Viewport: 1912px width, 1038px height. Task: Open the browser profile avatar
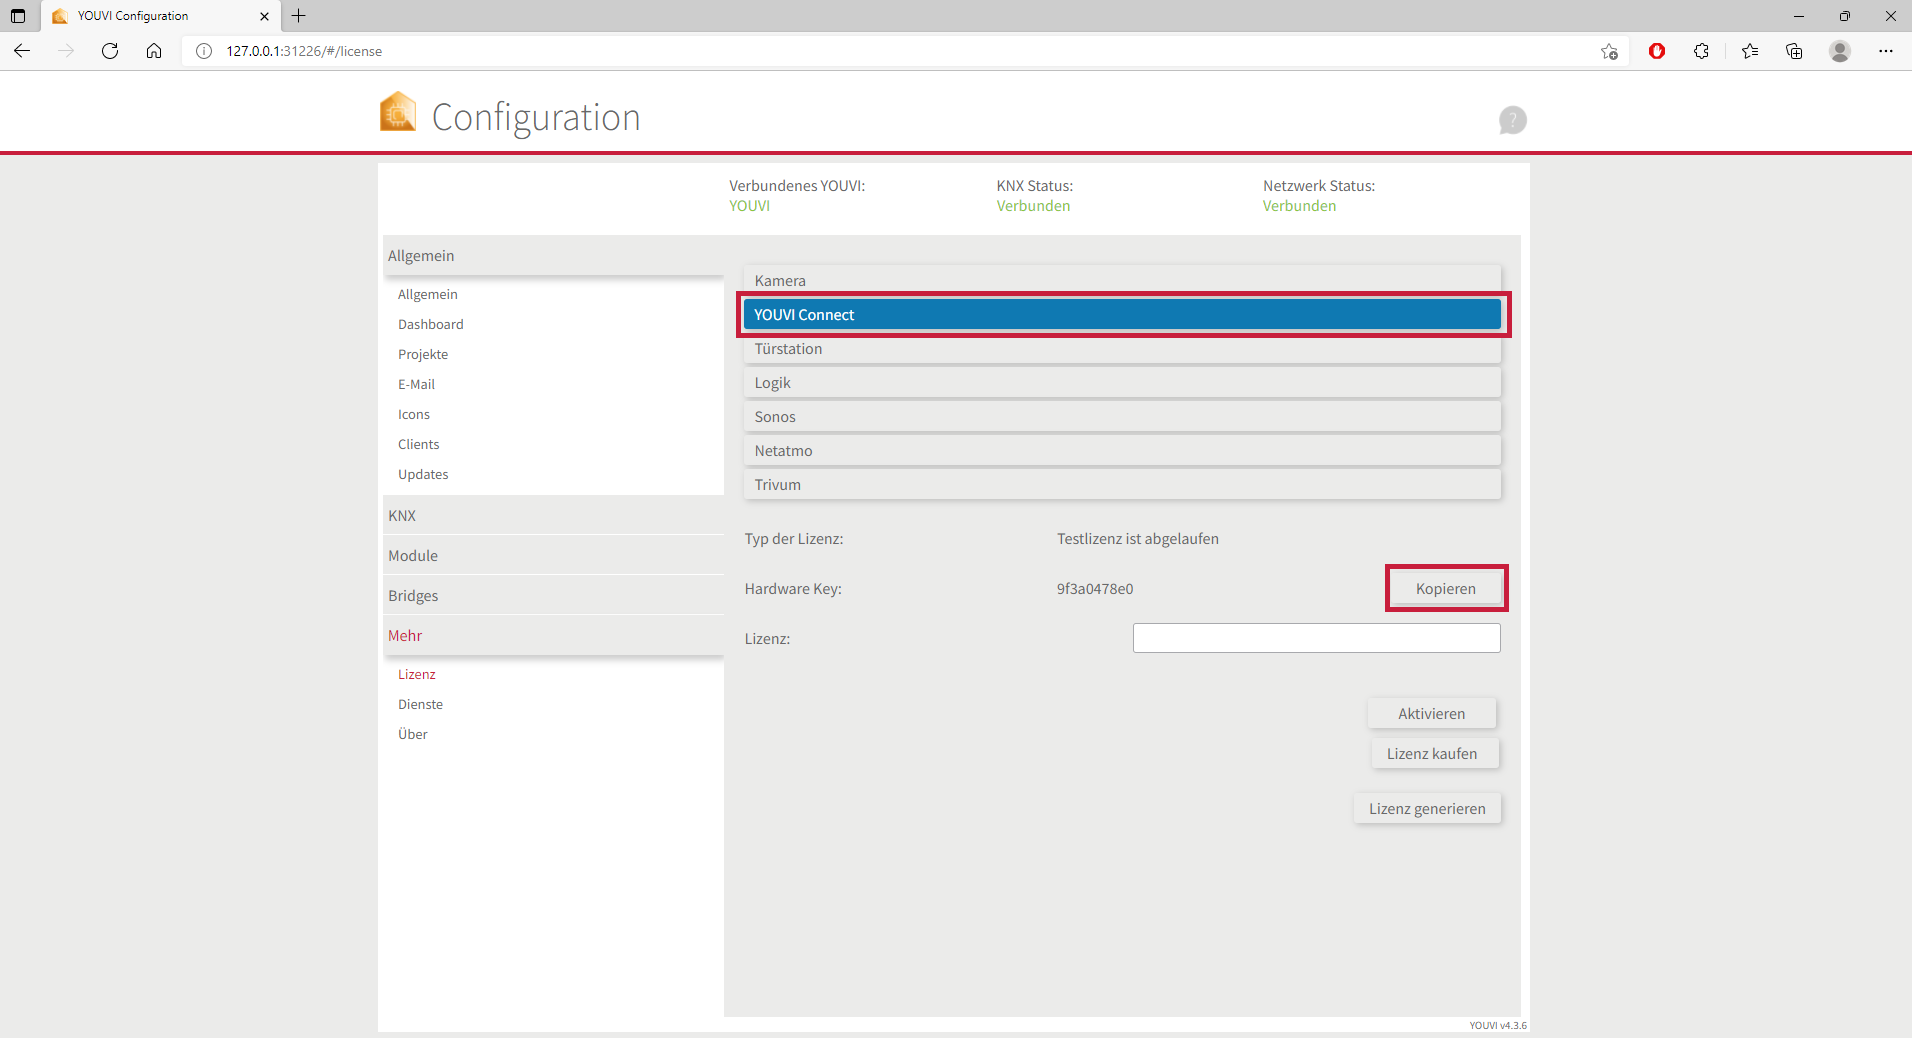(x=1840, y=51)
